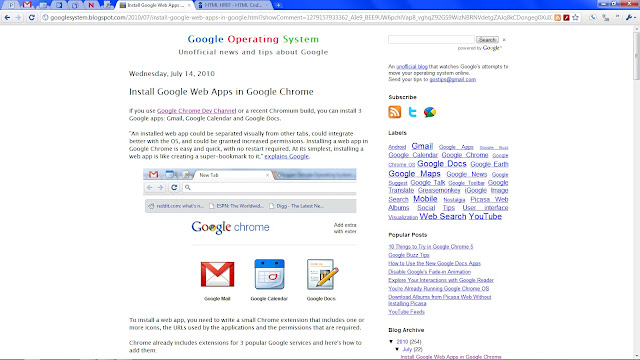Image resolution: width=640 pixels, height=360 pixels.
Task: Click the red extension icon in the address bar
Action: point(566,18)
